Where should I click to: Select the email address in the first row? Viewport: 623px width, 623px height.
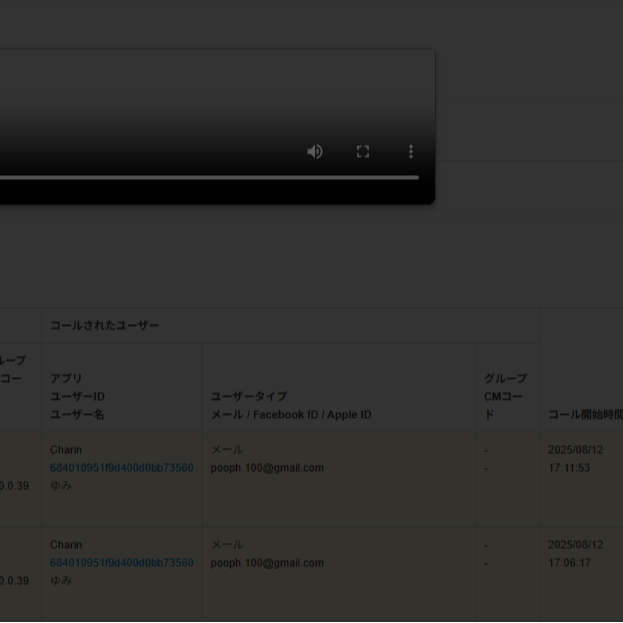click(267, 468)
